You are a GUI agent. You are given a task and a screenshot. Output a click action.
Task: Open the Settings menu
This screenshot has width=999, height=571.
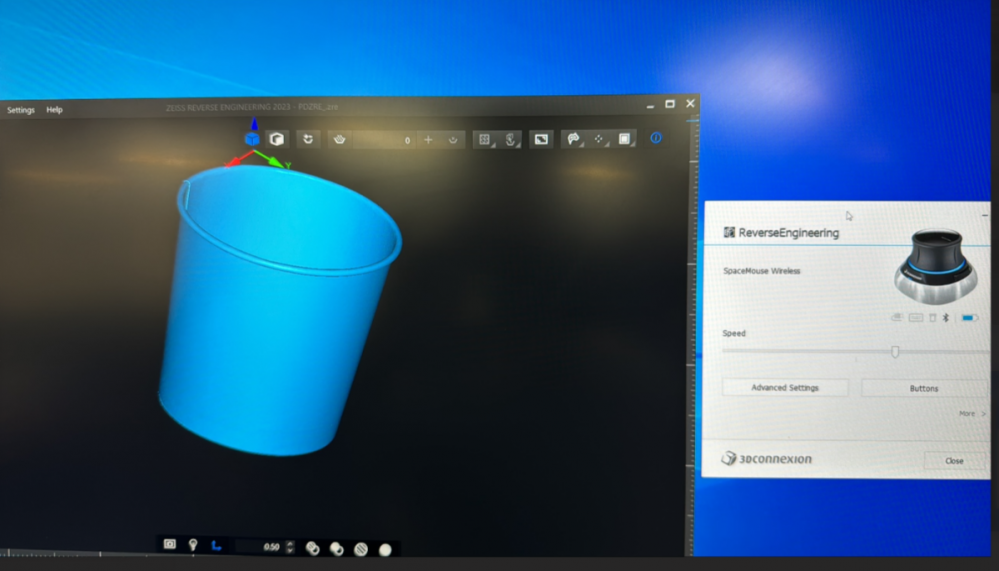coord(21,110)
